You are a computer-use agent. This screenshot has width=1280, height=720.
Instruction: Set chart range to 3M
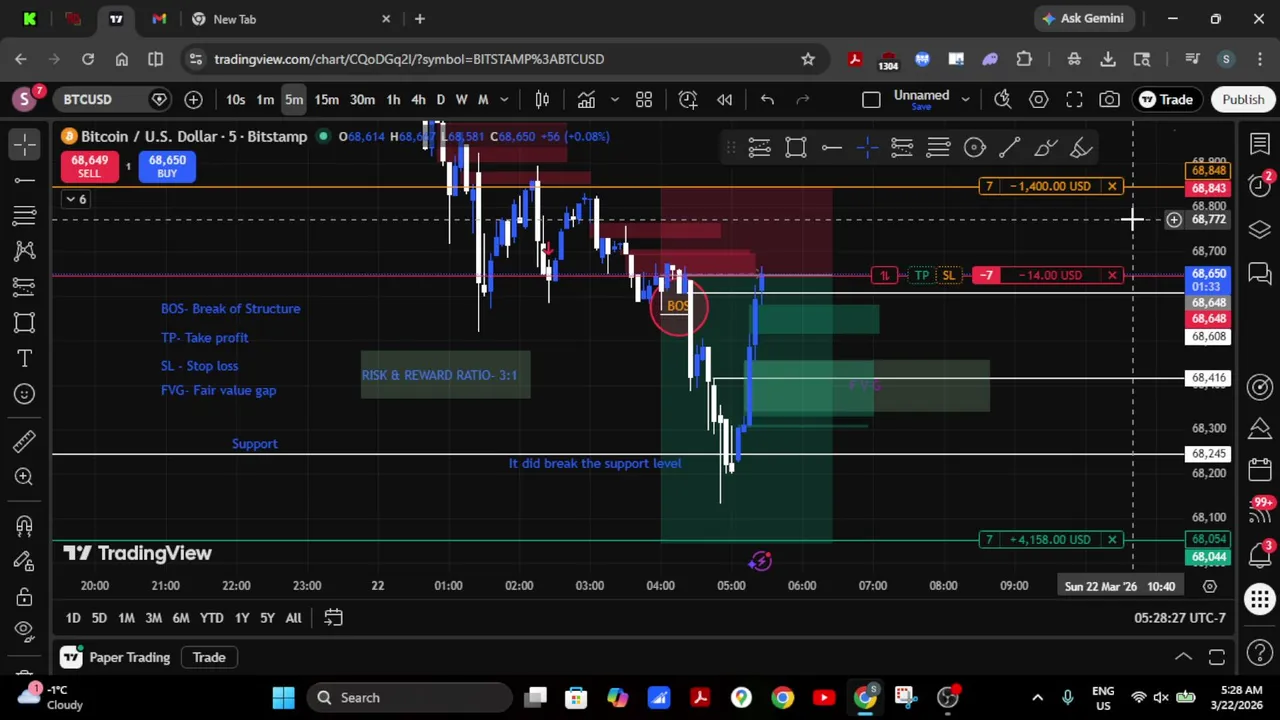coord(153,618)
